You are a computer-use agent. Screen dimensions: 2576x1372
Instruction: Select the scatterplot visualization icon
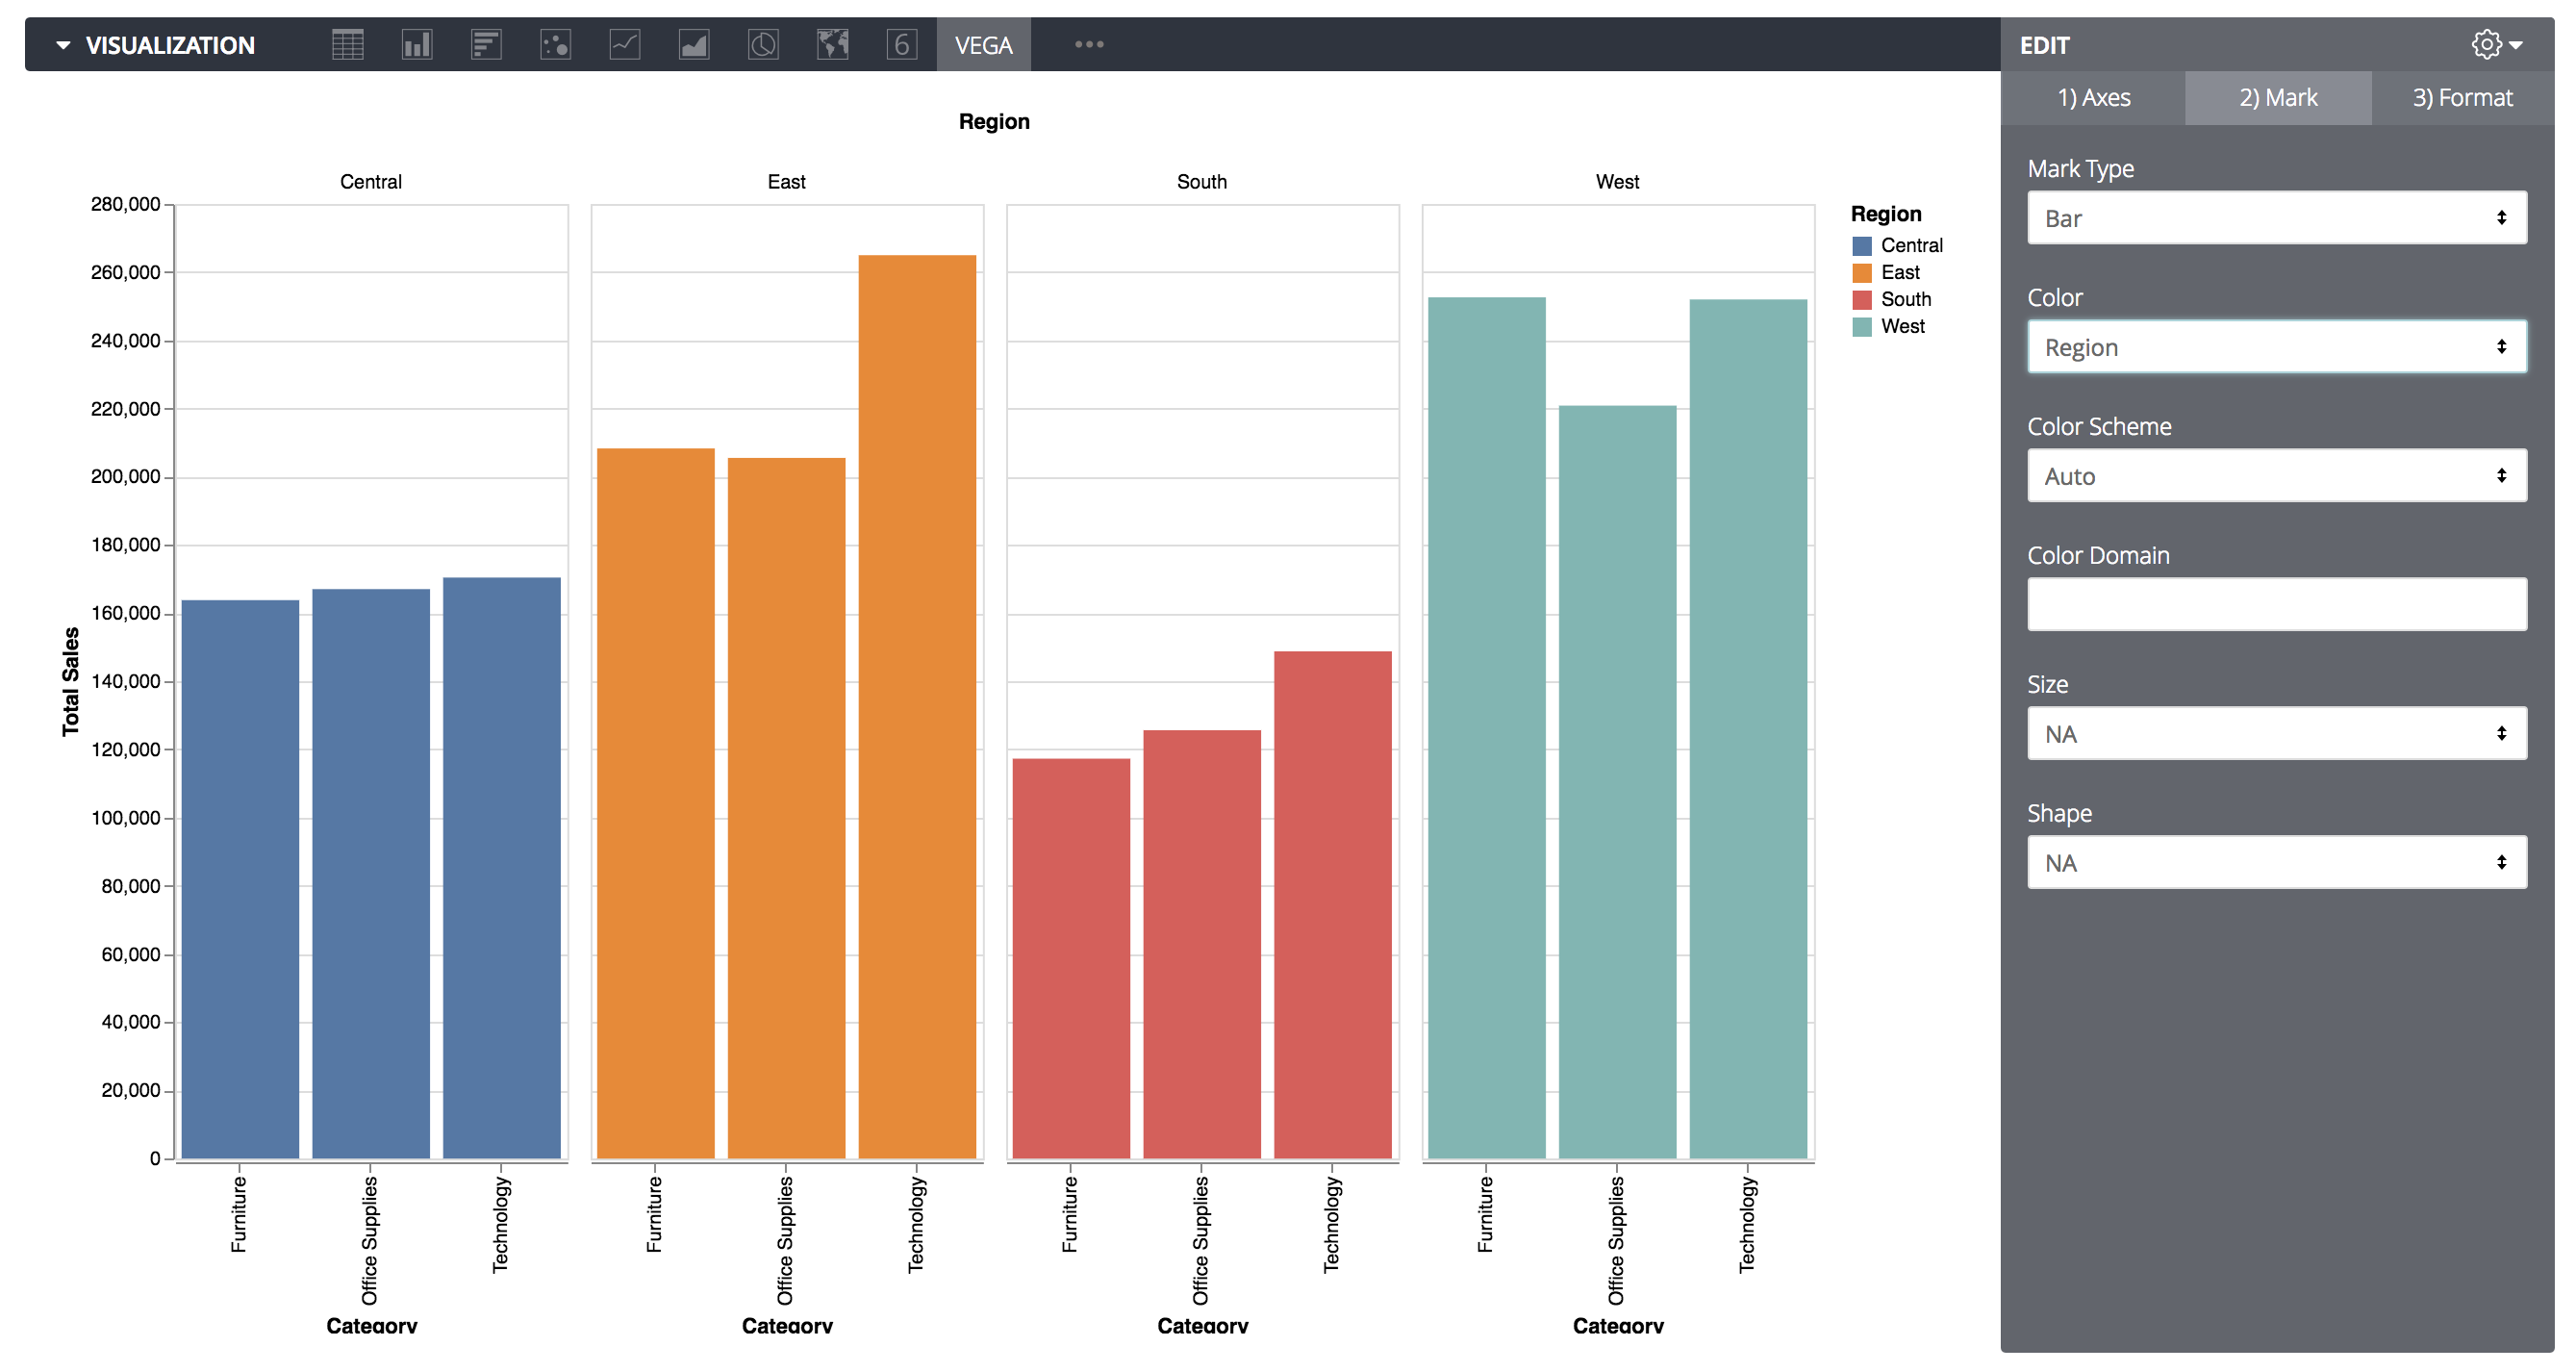coord(555,45)
